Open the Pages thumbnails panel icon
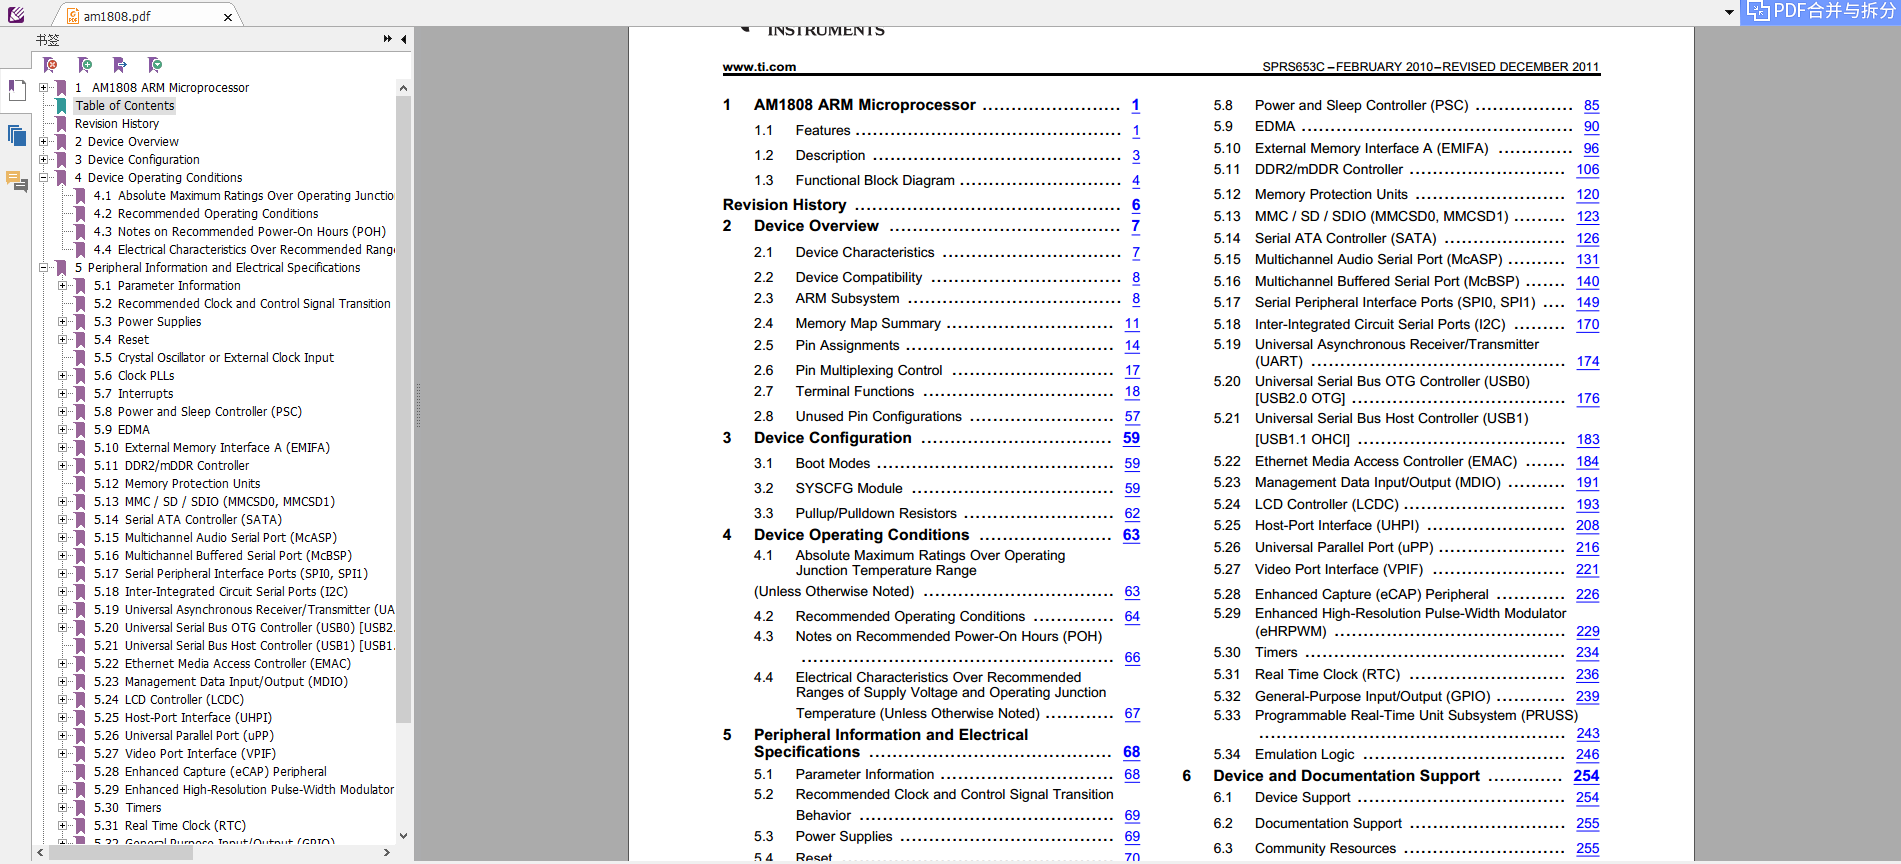 pos(16,135)
